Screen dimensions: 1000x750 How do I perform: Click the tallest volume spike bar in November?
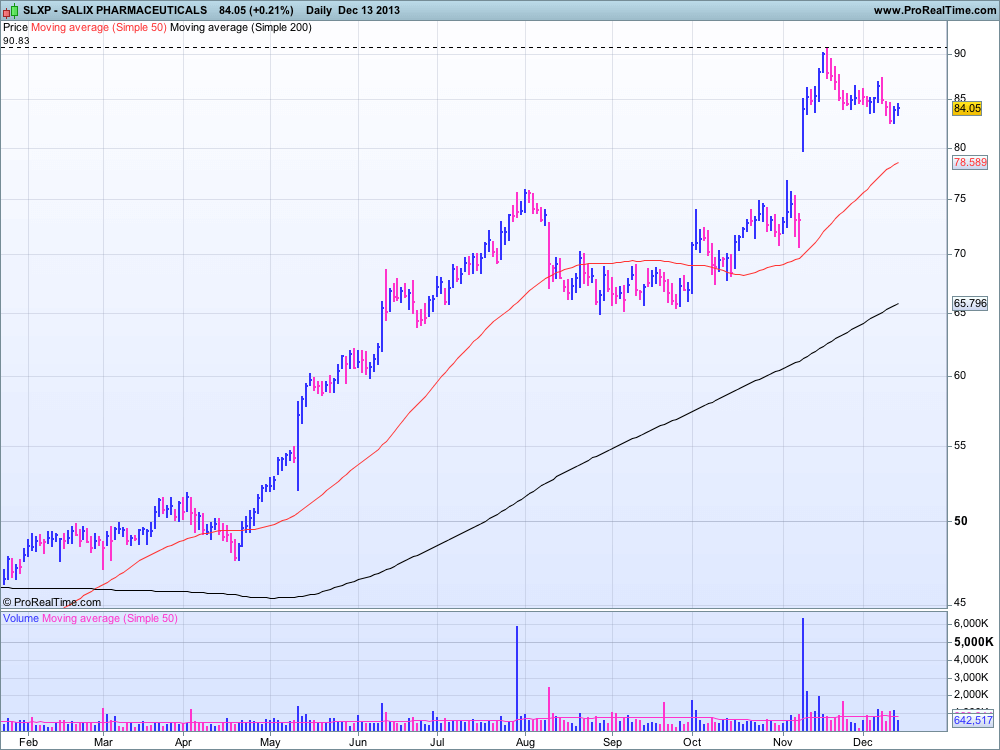click(803, 675)
